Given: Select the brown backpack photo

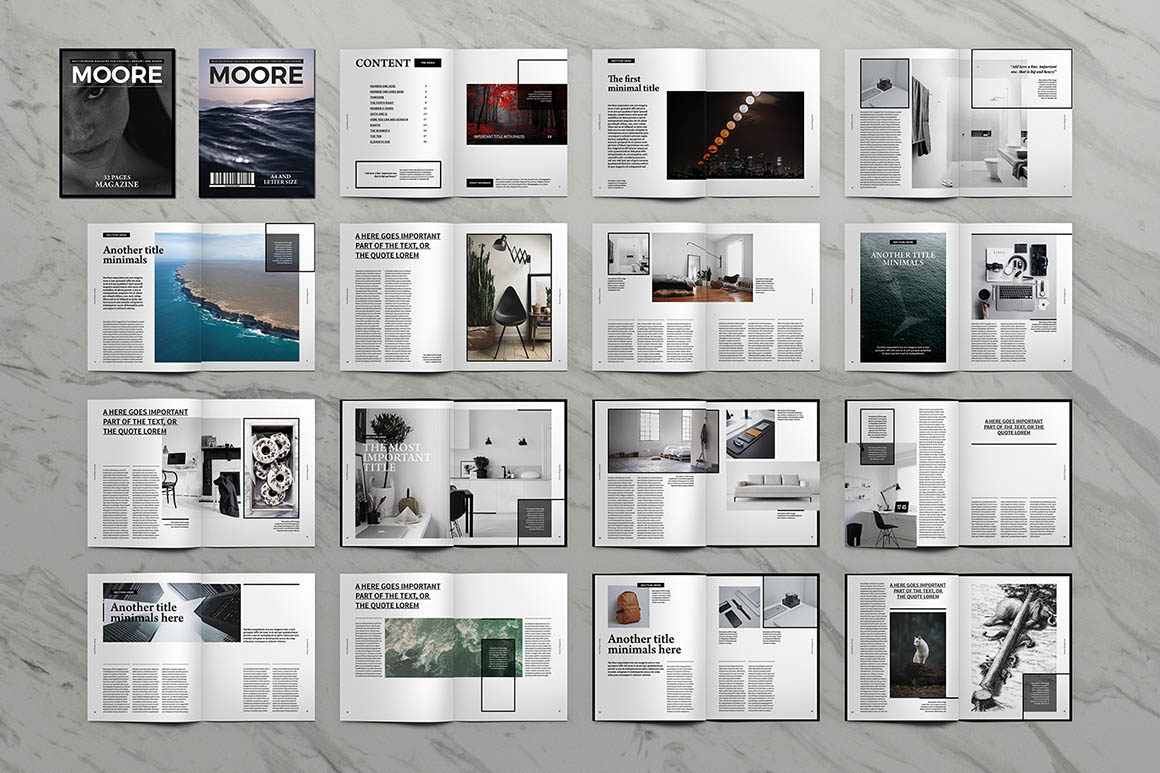Looking at the screenshot, I should (628, 606).
